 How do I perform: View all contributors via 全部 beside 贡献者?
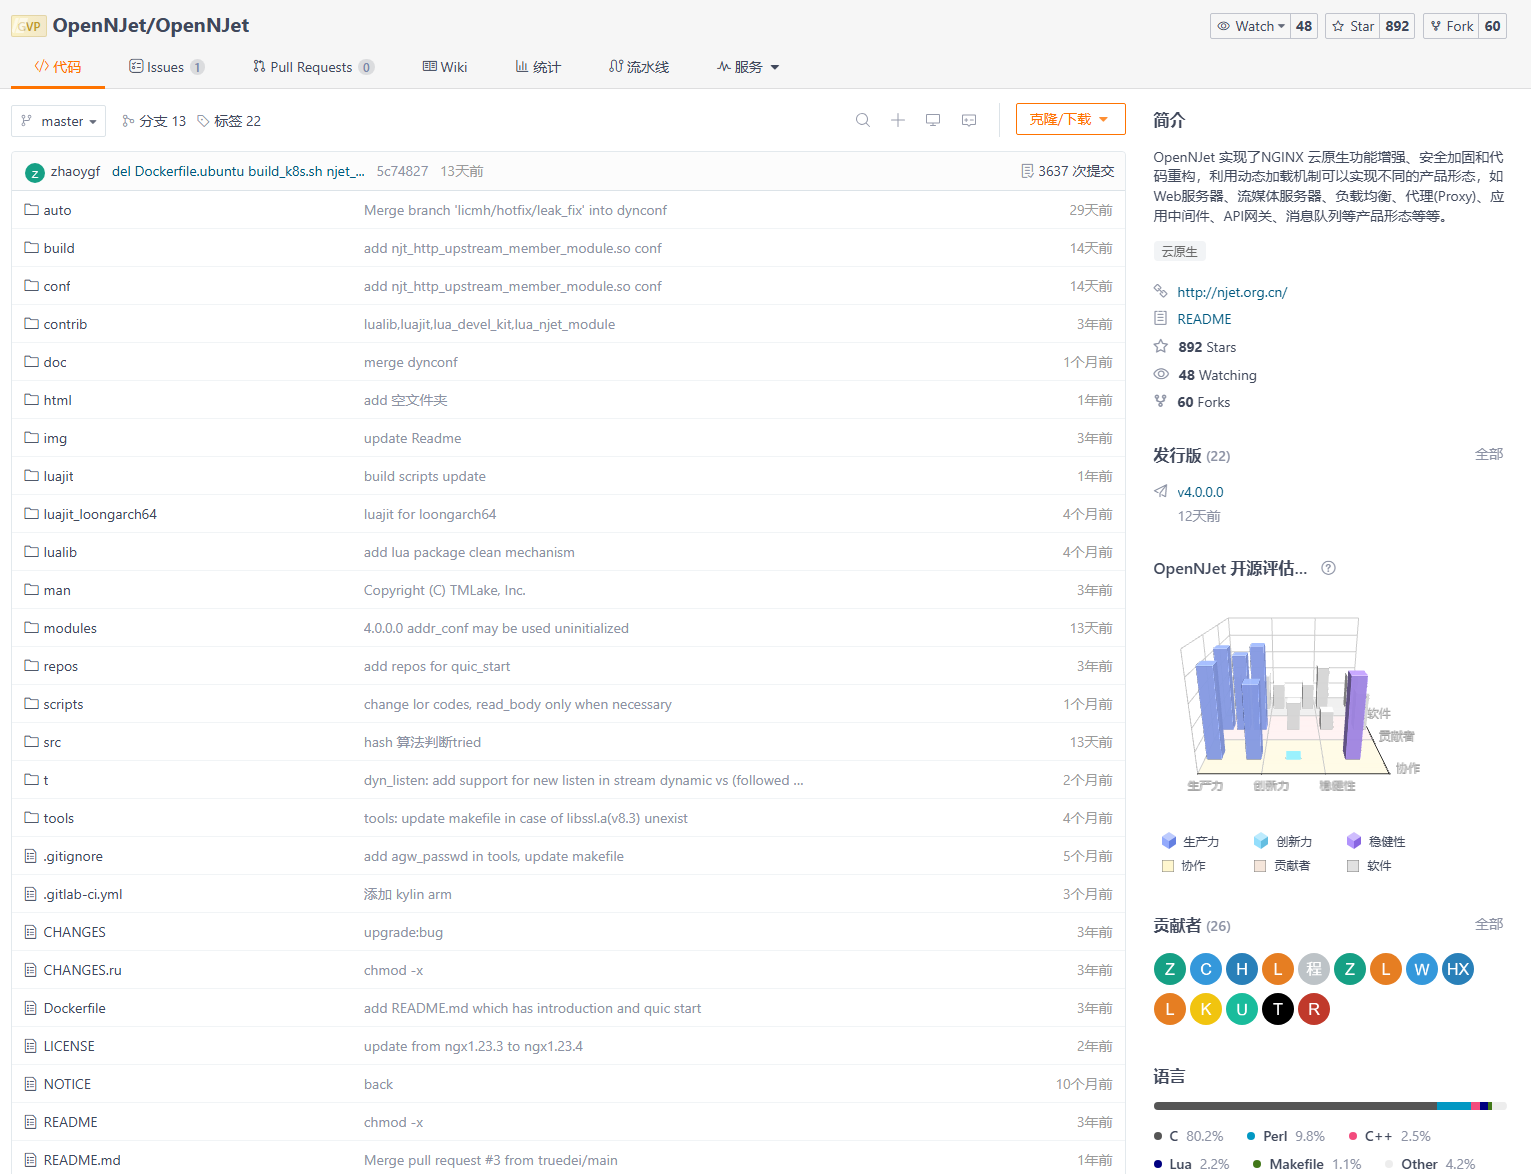coord(1489,924)
